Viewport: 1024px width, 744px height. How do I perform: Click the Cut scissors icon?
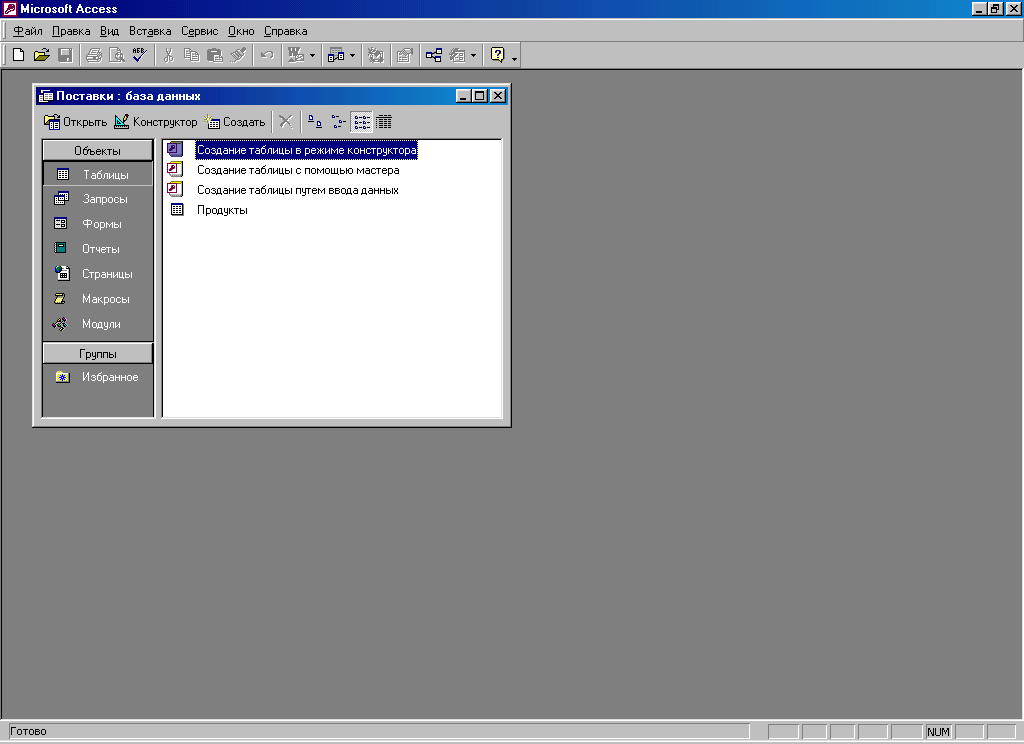tap(168, 56)
